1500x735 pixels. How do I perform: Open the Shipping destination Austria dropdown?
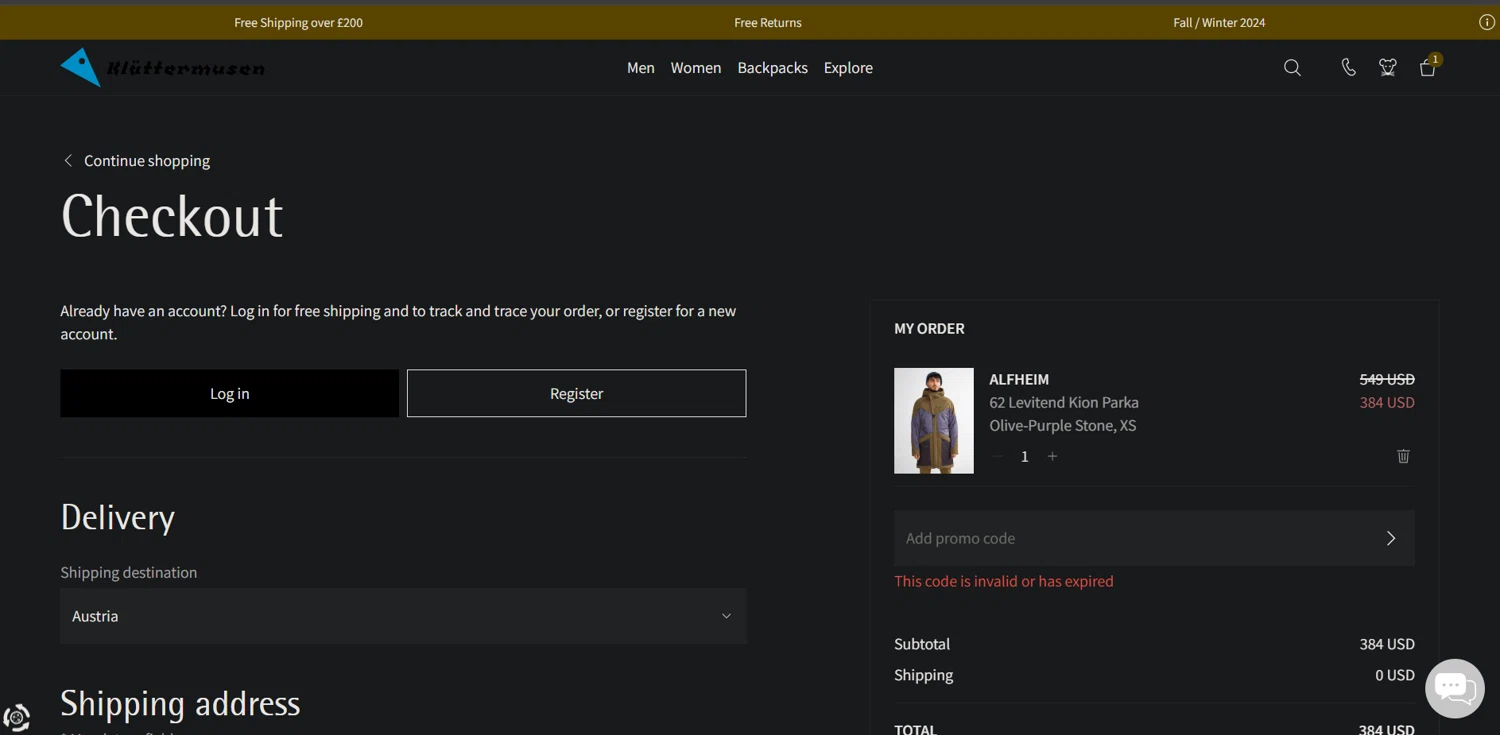pyautogui.click(x=403, y=616)
